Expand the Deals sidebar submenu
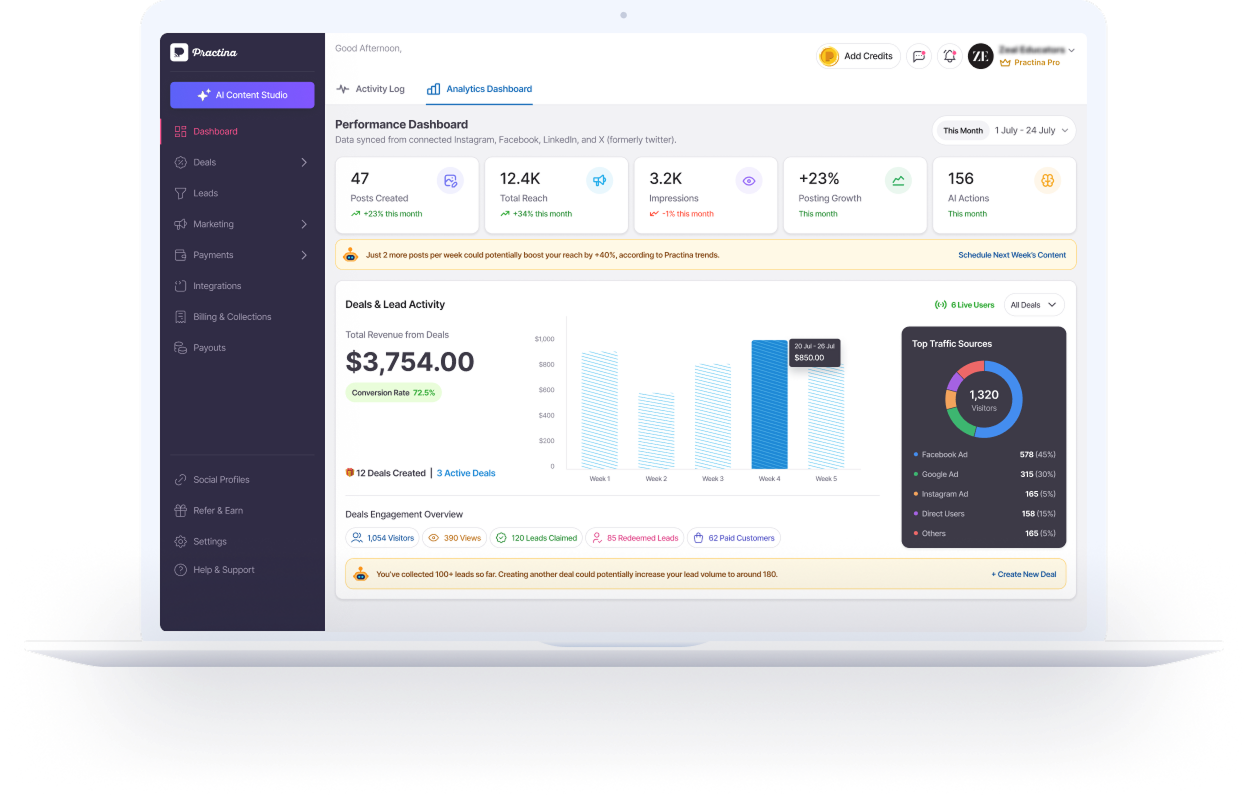 click(303, 162)
